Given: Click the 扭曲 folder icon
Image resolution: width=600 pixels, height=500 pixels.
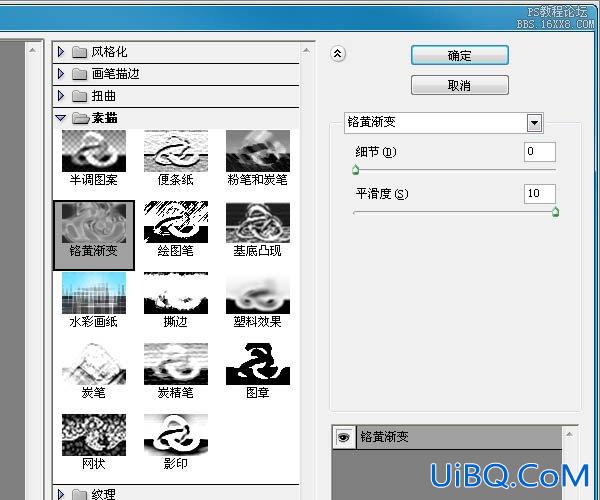Looking at the screenshot, I should coord(79,96).
